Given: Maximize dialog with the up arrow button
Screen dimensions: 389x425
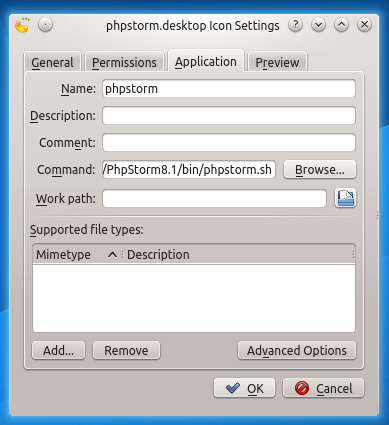Looking at the screenshot, I should coord(341,25).
